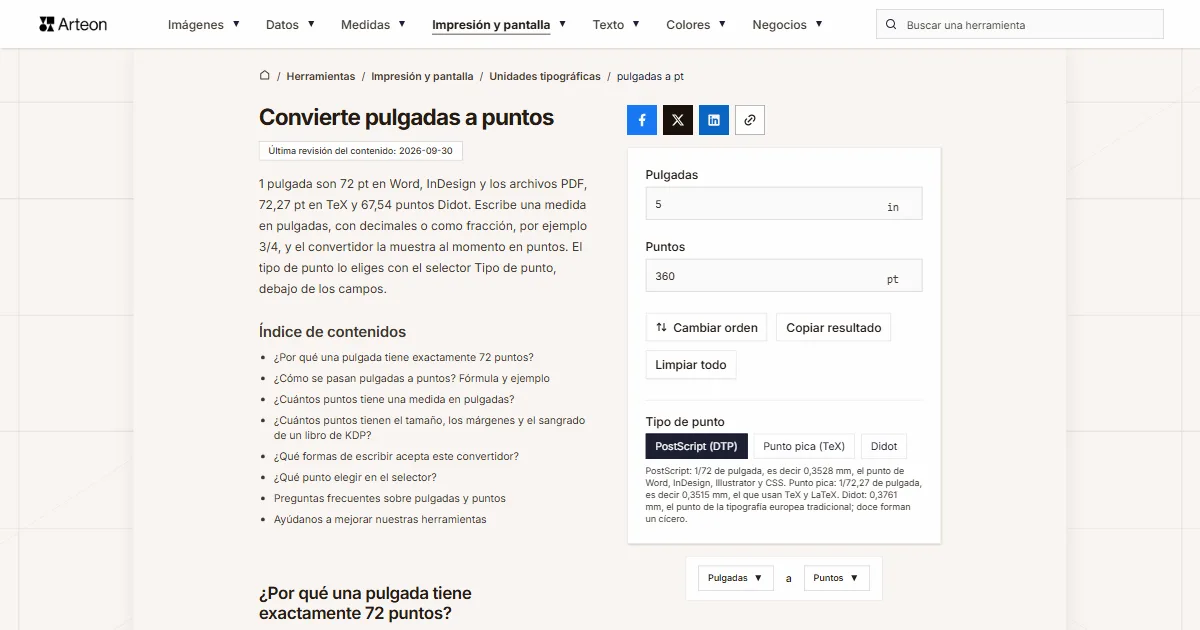Expand the Medidas menu
The height and width of the screenshot is (630, 1200).
click(373, 25)
